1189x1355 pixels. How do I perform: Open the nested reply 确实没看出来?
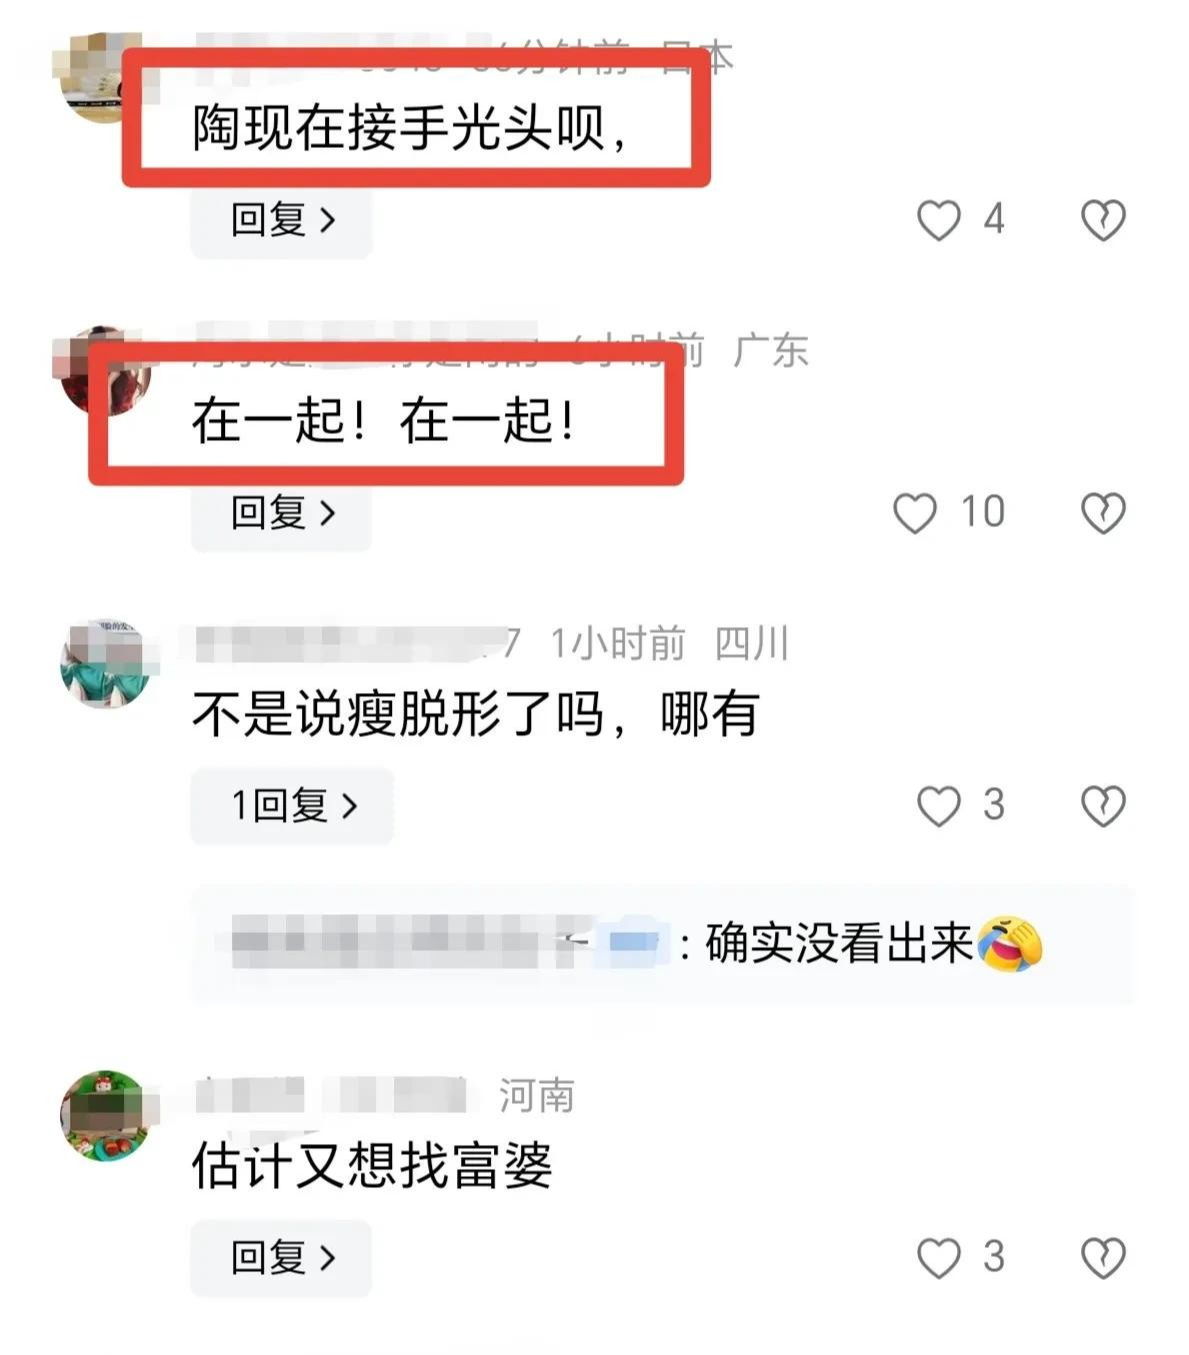coord(662,944)
